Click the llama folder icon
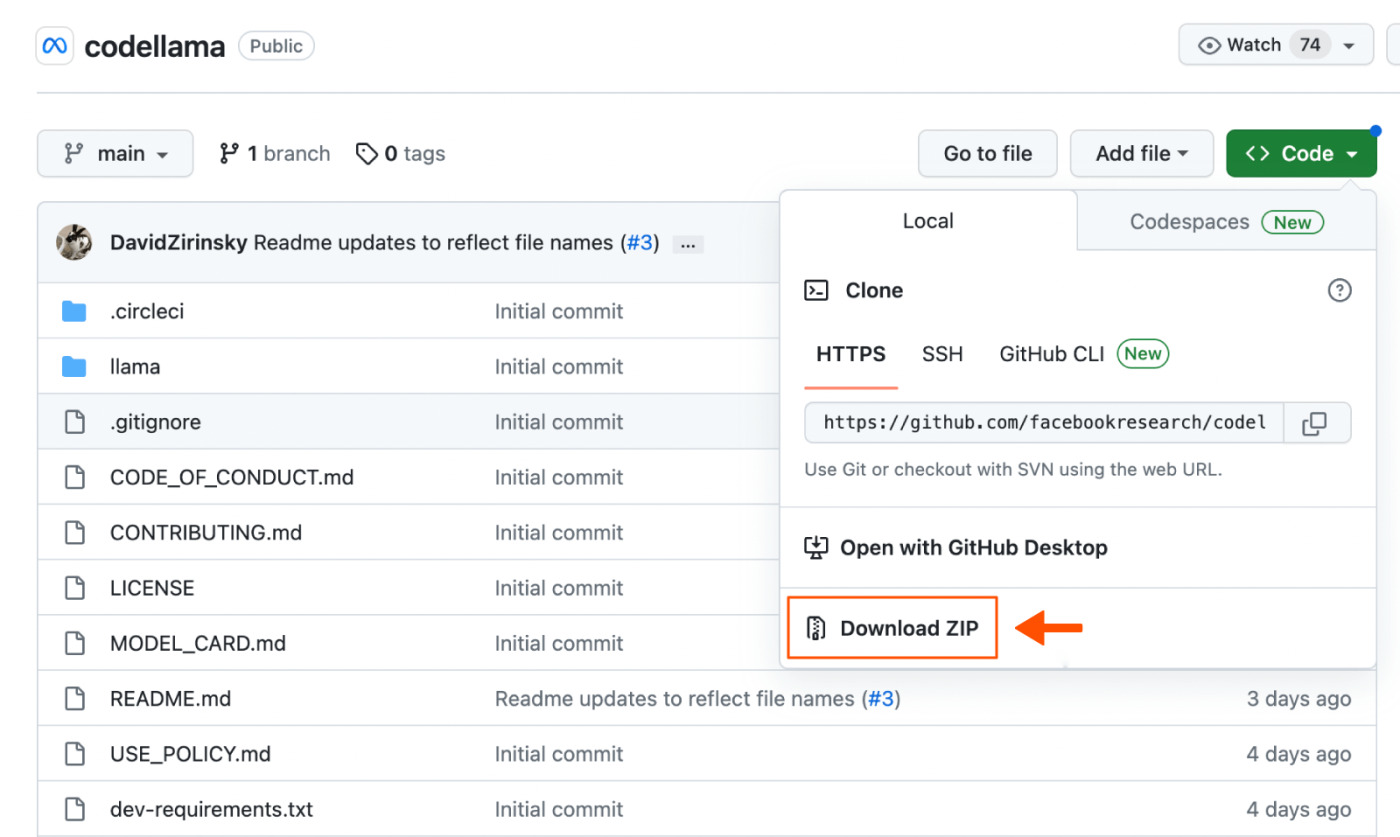The width and height of the screenshot is (1400, 837). pos(74,366)
